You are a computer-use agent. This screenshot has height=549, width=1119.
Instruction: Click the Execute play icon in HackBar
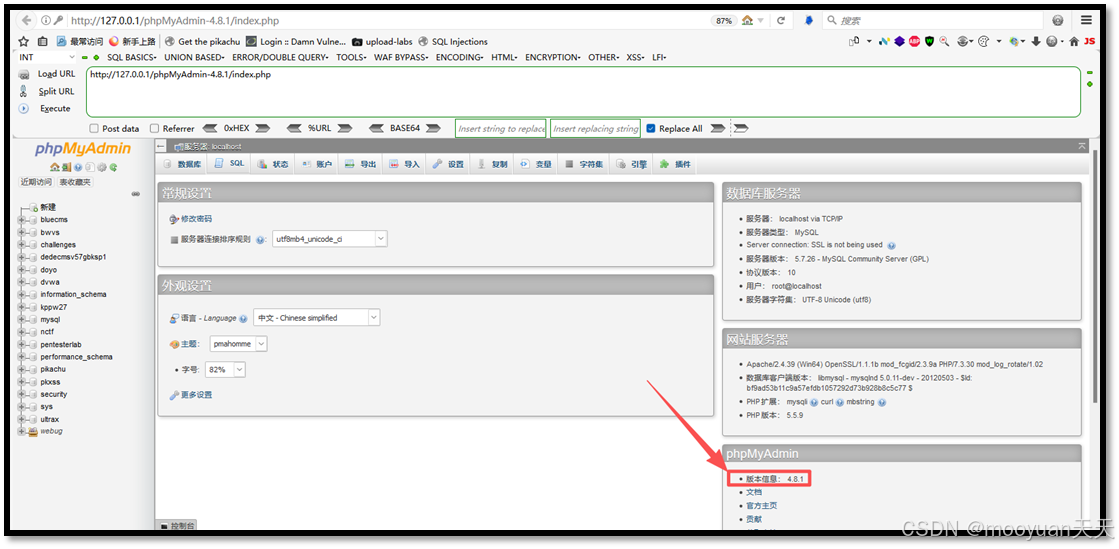24,109
